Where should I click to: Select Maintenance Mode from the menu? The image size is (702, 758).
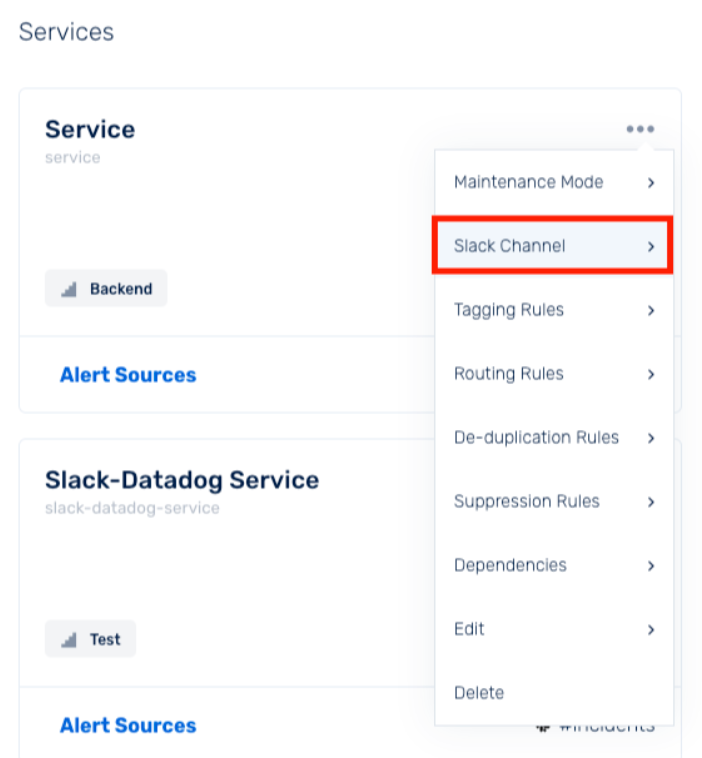[x=554, y=182]
